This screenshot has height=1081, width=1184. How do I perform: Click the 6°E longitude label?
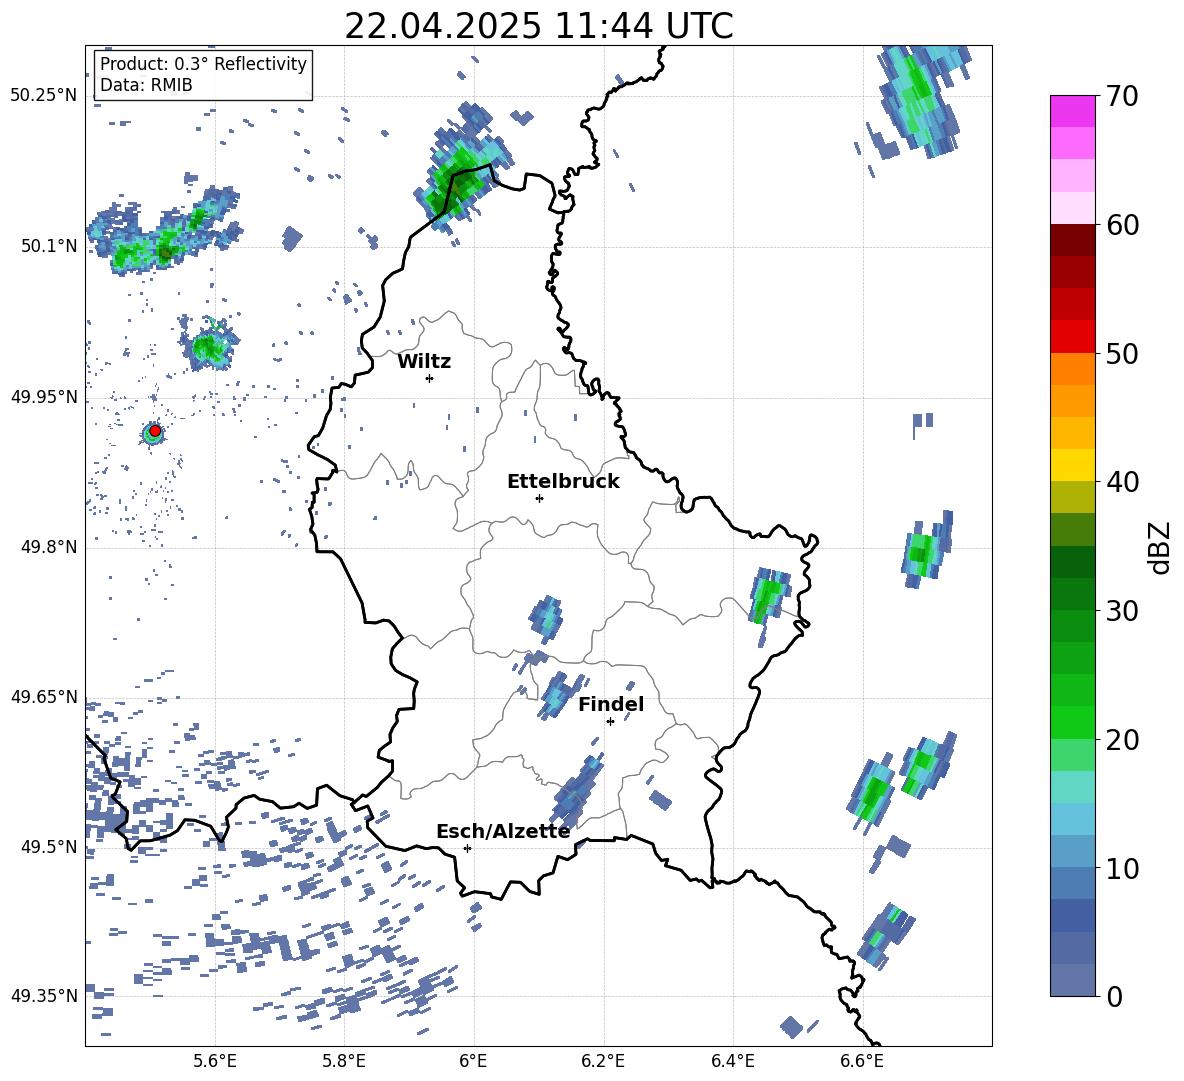tap(473, 1061)
